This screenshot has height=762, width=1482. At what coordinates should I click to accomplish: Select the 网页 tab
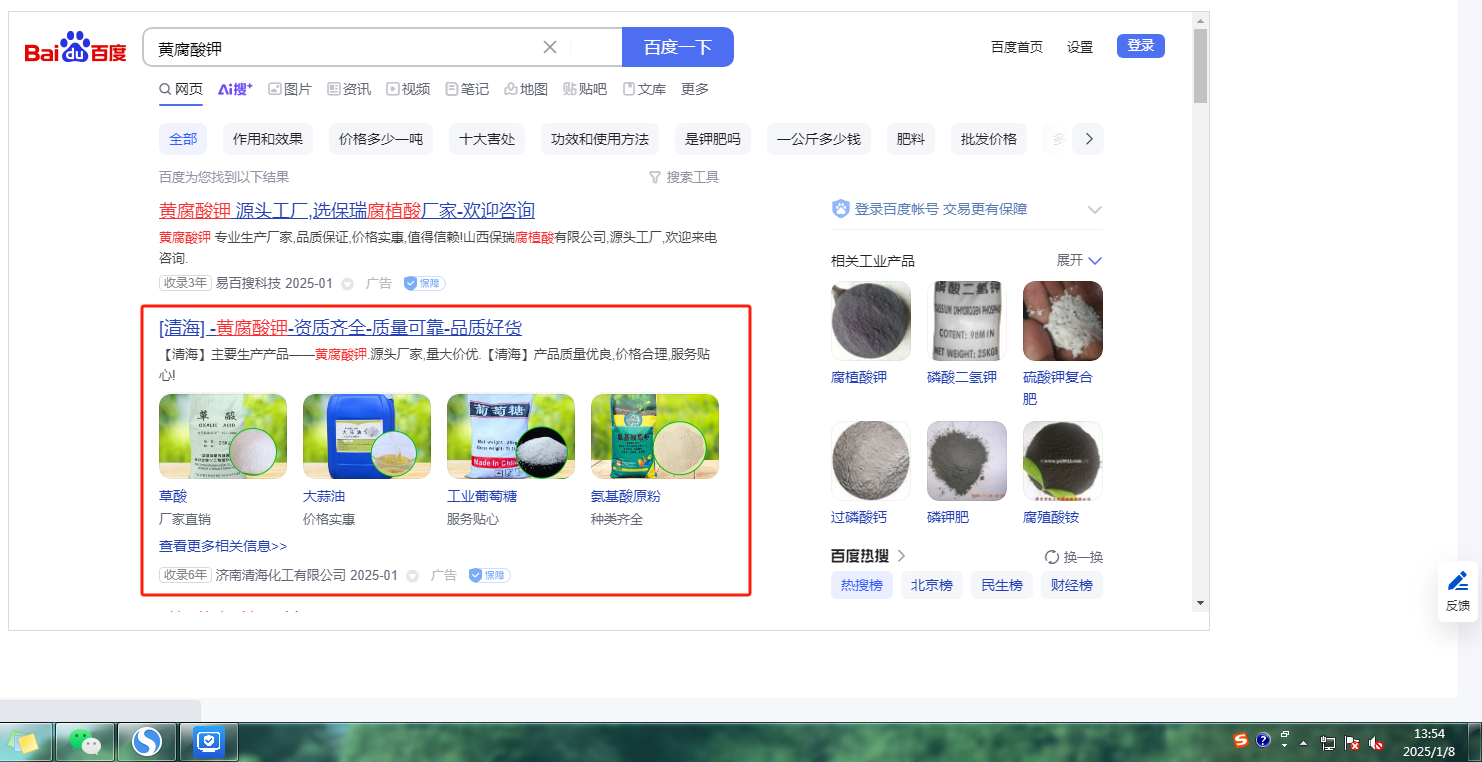coord(181,89)
